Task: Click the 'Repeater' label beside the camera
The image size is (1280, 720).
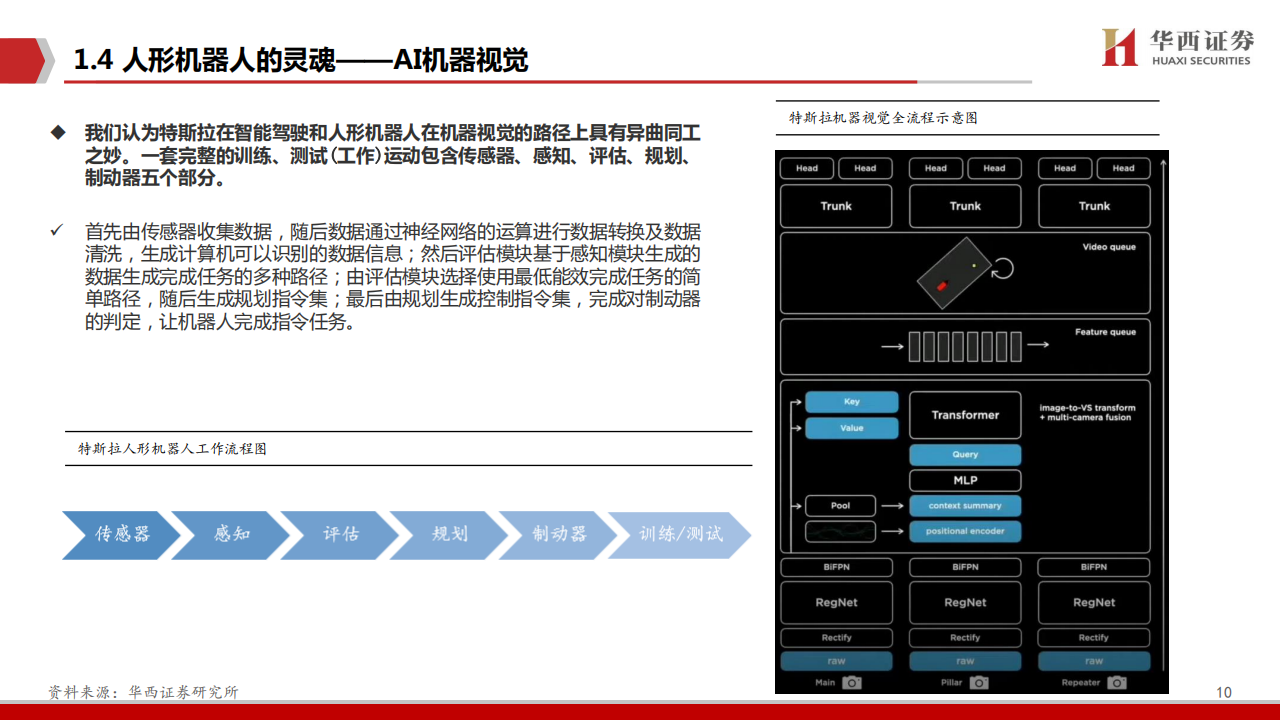Action: pos(1081,683)
